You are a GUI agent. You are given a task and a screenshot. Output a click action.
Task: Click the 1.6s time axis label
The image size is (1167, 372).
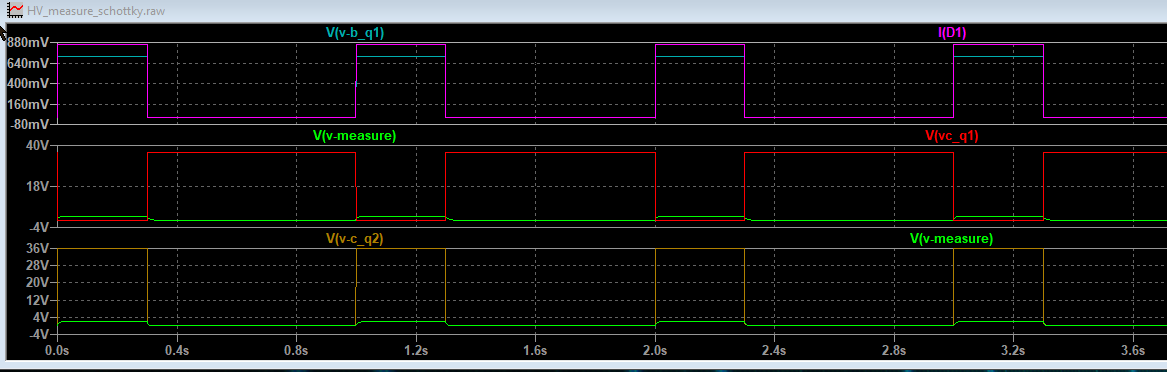[535, 349]
